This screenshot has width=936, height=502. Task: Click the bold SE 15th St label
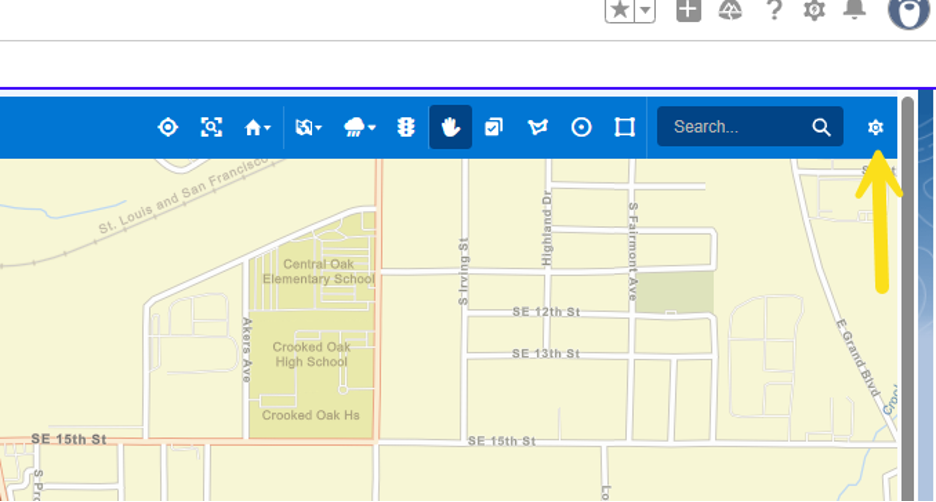click(x=69, y=439)
